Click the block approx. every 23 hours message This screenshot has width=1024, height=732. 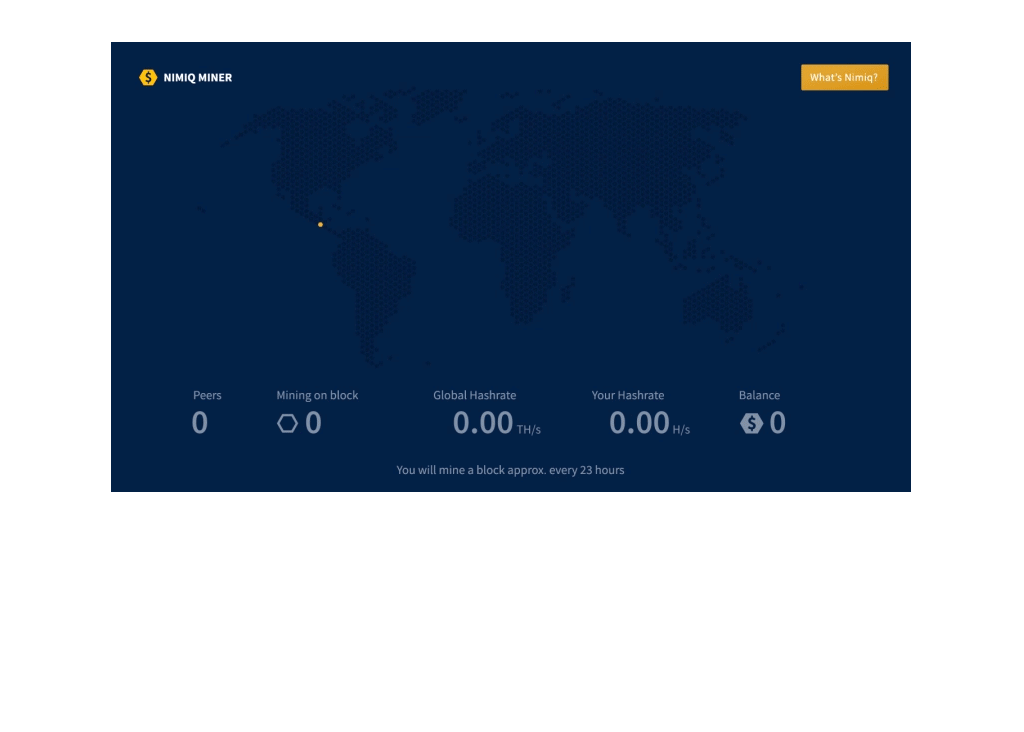point(510,470)
